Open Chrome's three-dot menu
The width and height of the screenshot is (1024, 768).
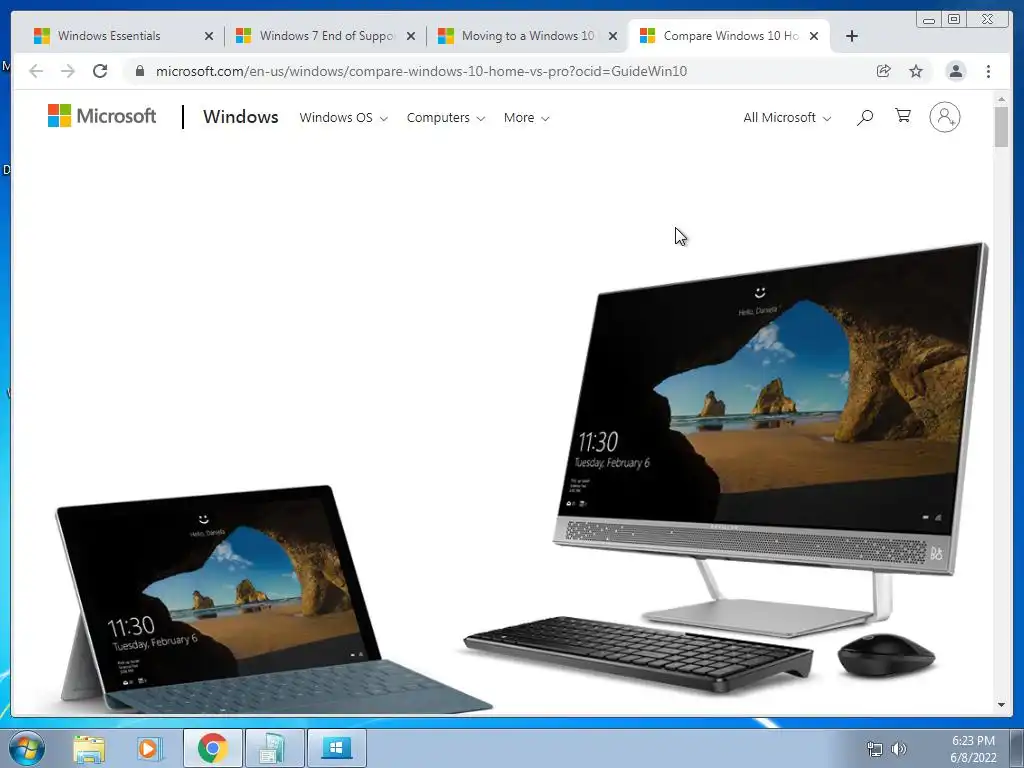(988, 71)
